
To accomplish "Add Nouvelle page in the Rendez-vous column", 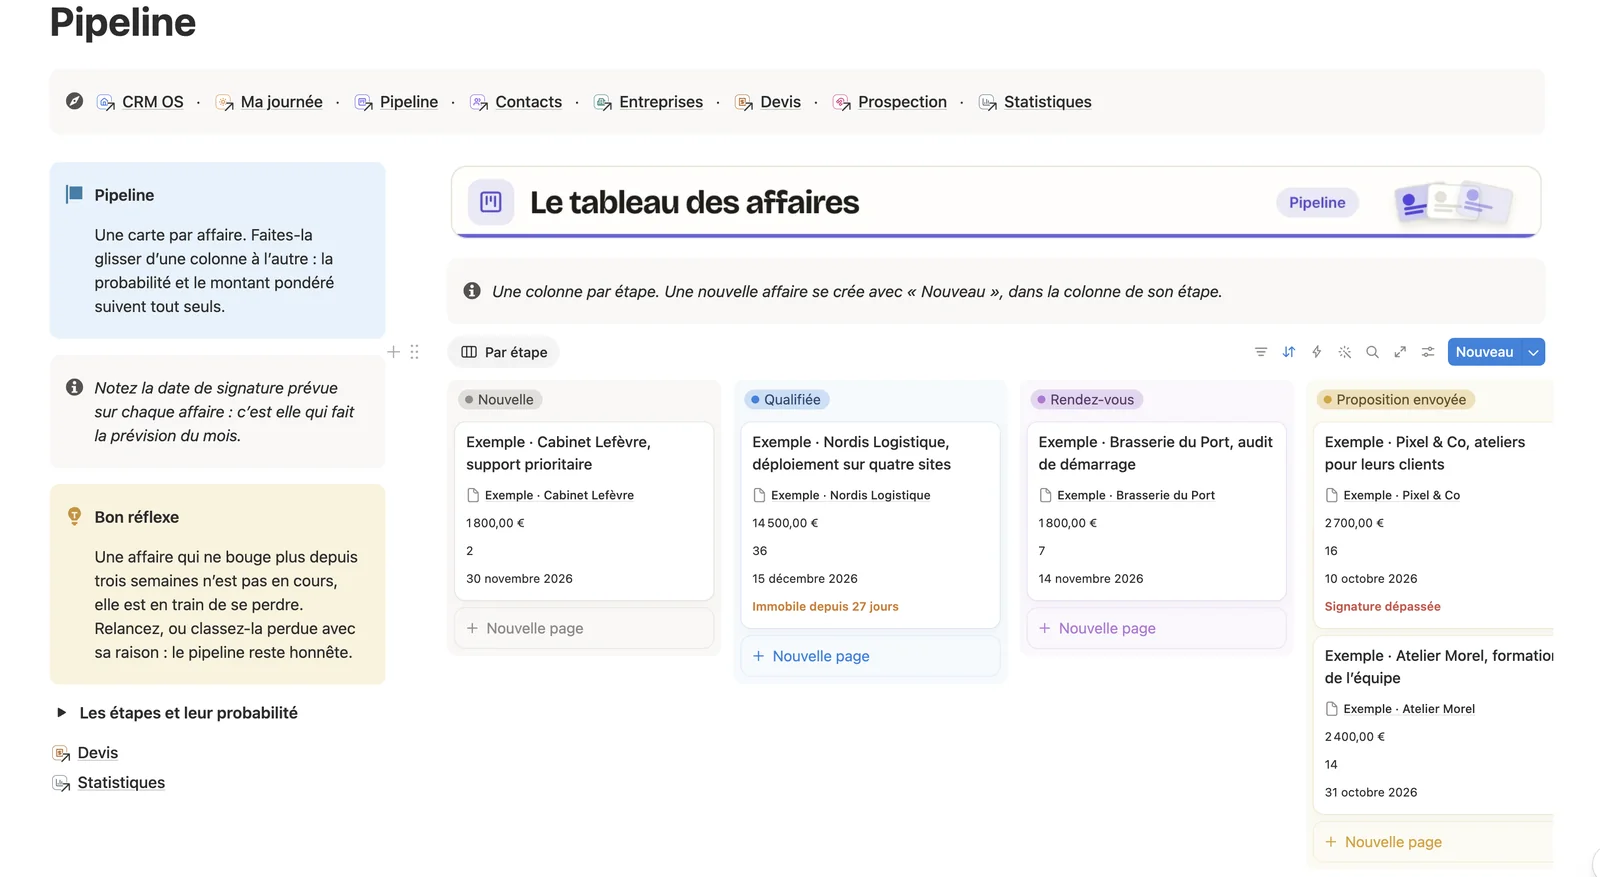I will (1156, 628).
